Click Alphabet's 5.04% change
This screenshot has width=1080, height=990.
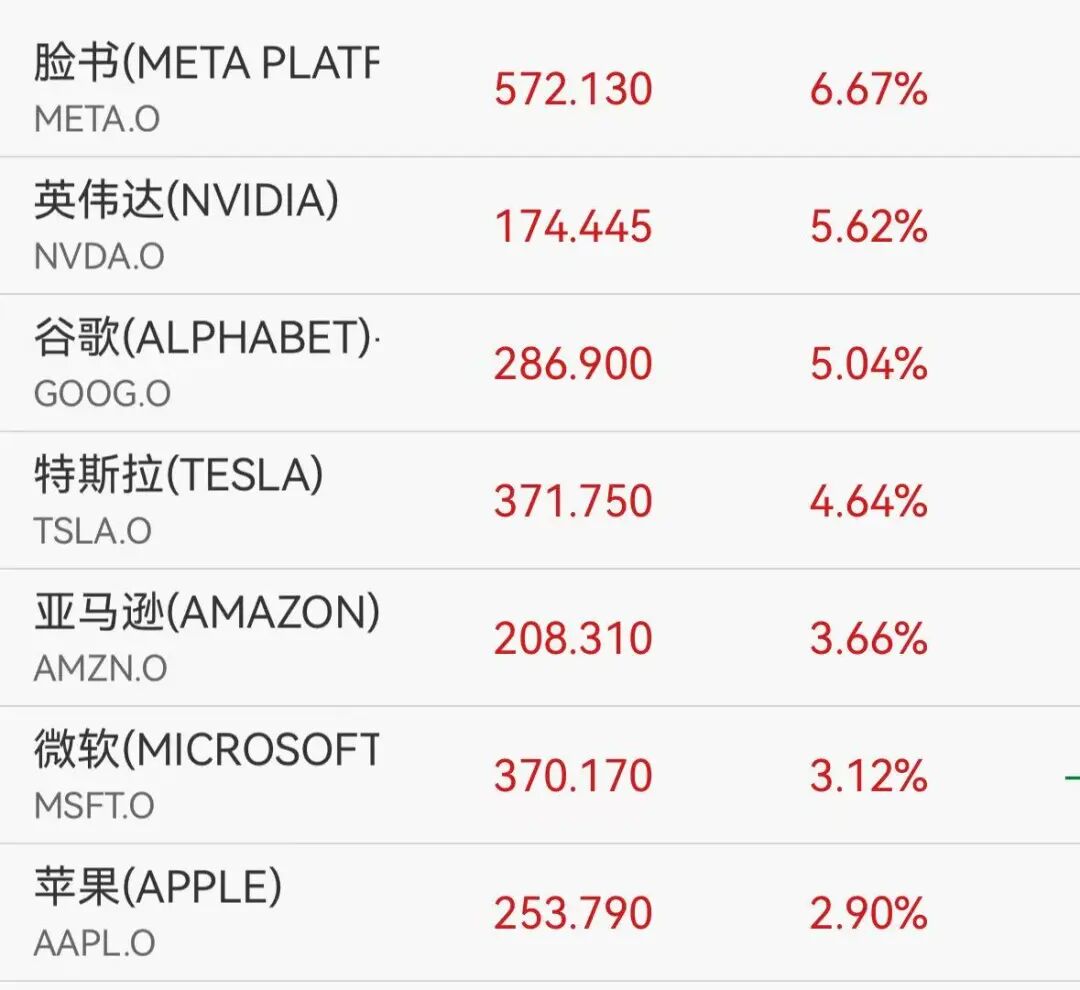868,364
